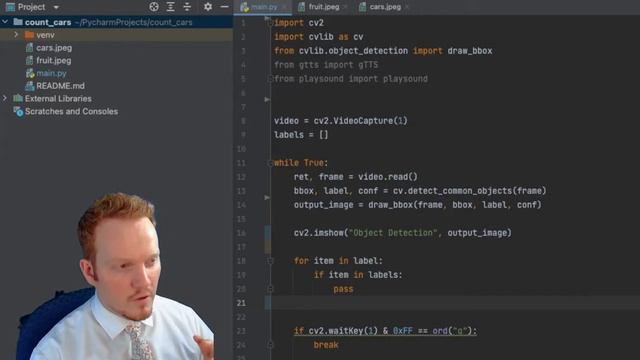This screenshot has height=360, width=640.
Task: Click the locate/select opened file target icon
Action: (154, 7)
